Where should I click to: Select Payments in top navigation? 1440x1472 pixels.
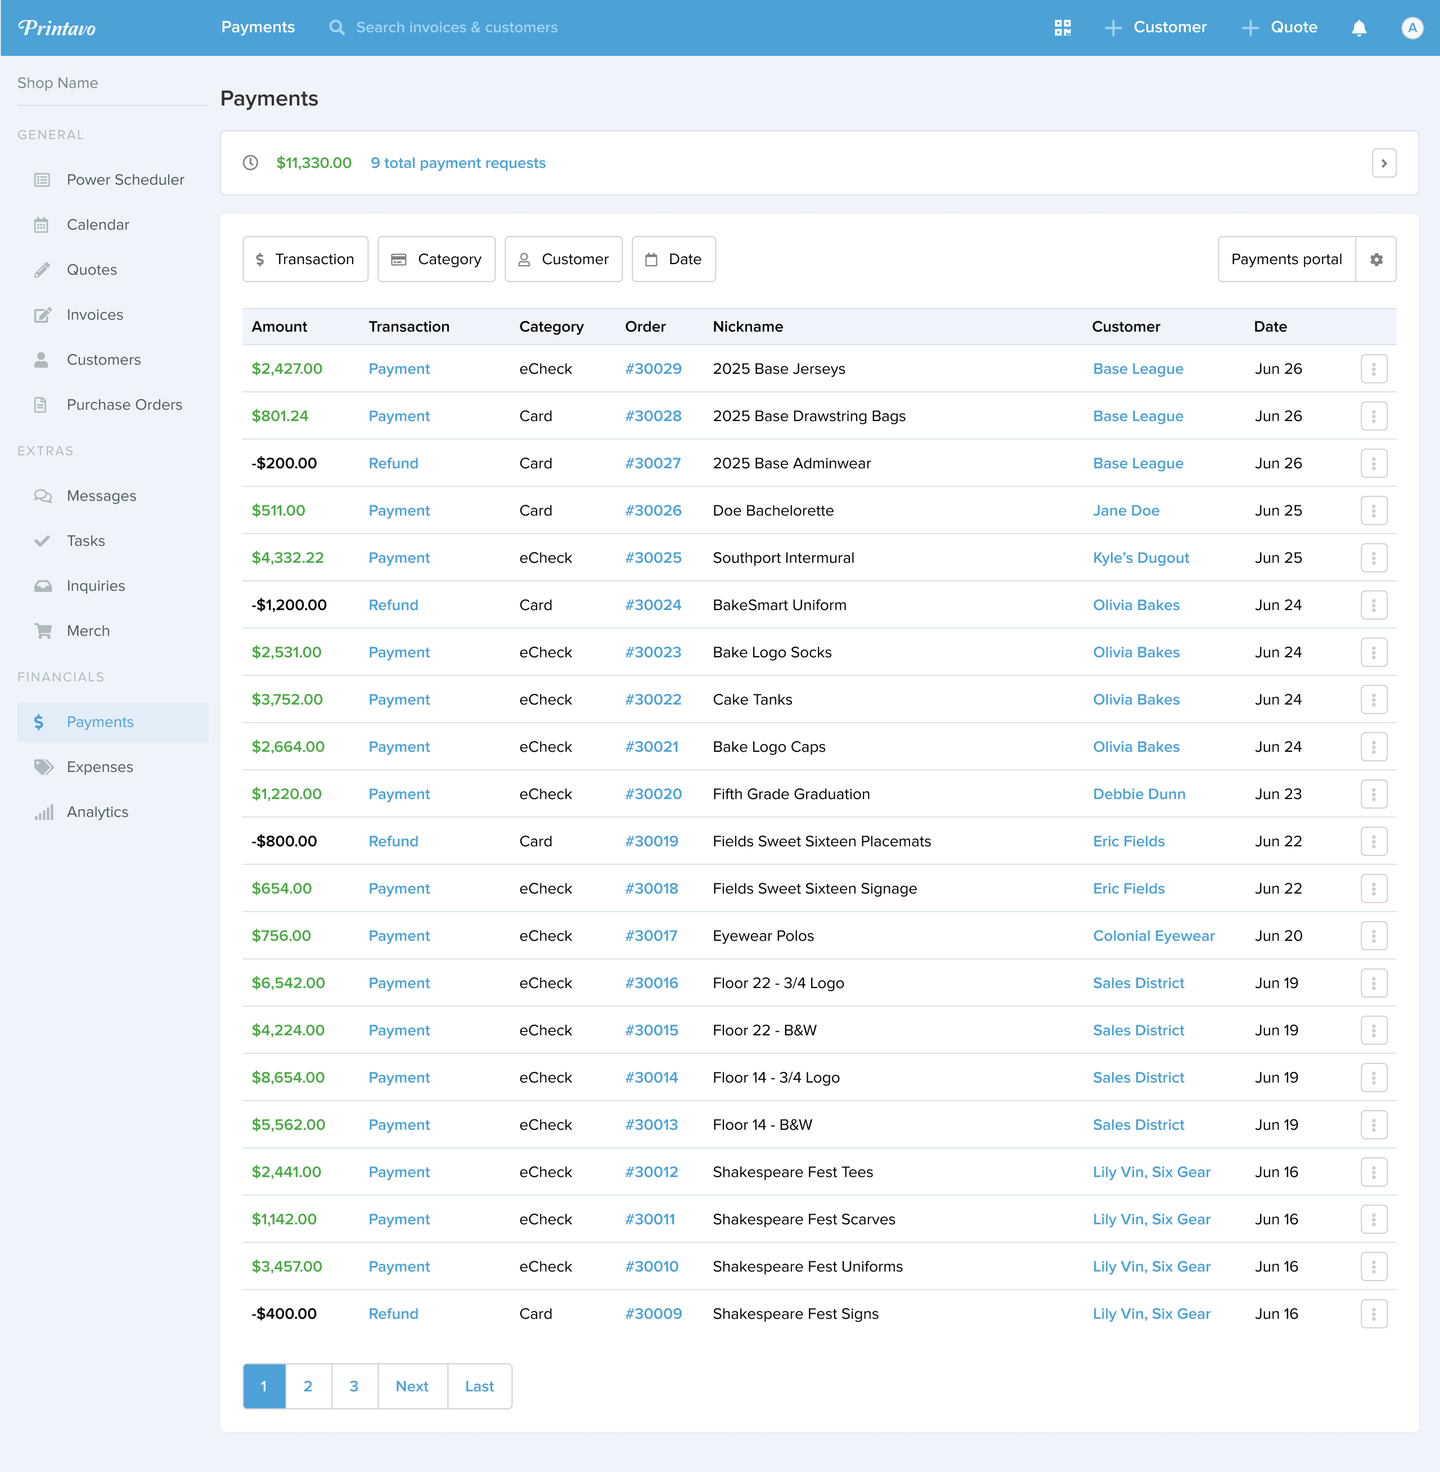258,27
